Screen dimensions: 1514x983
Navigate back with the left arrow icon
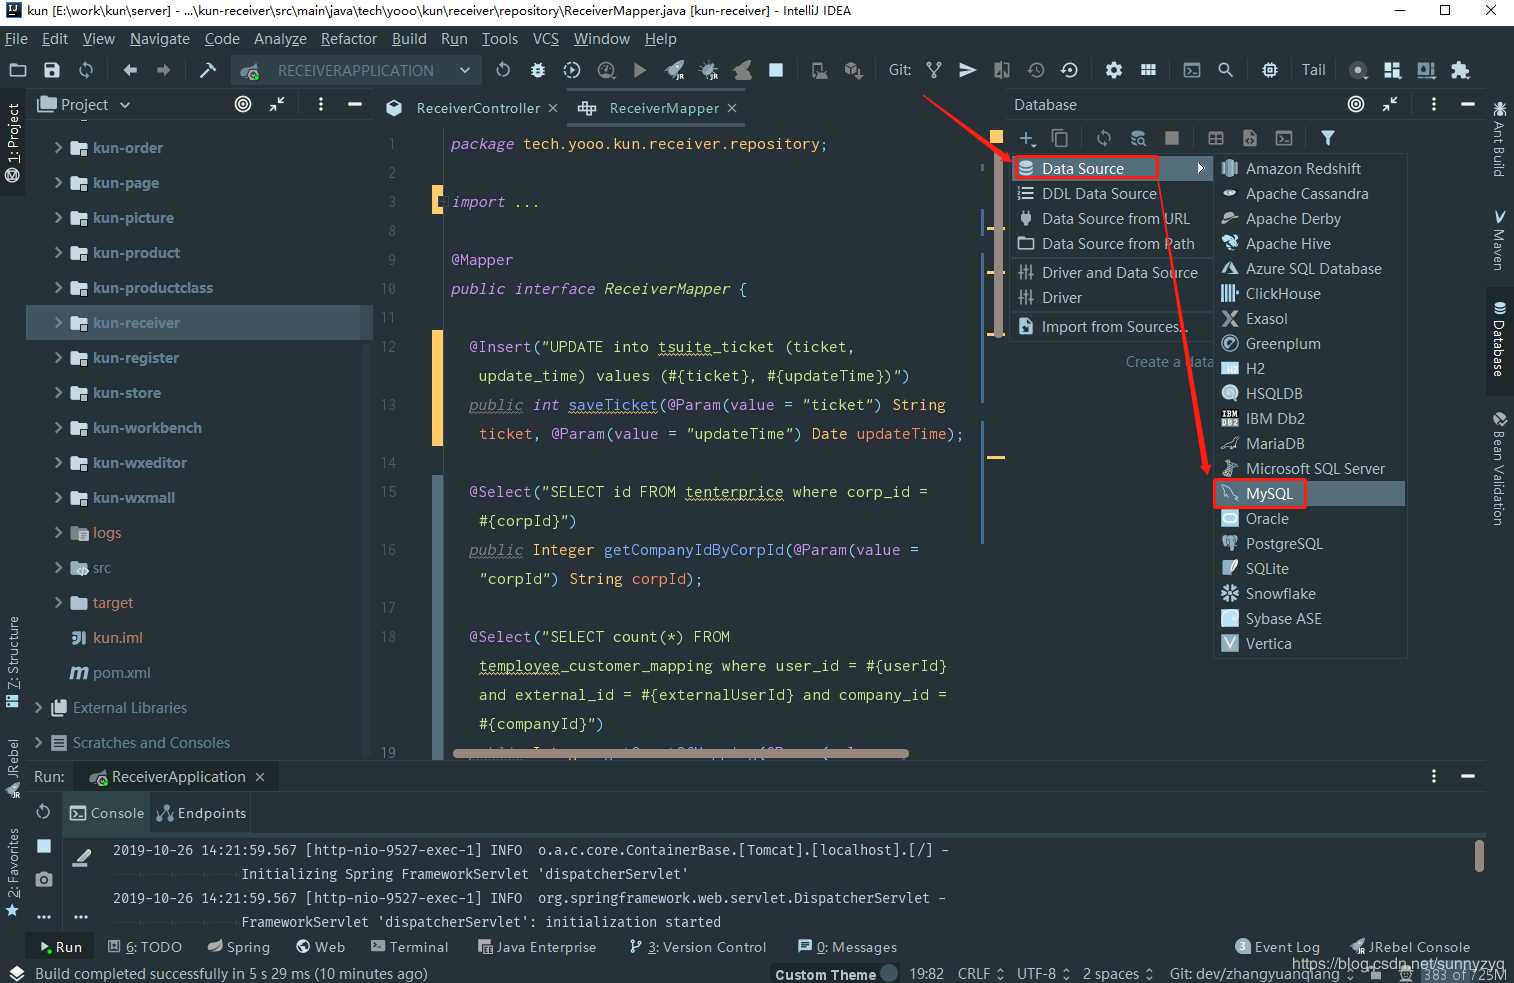pos(130,70)
